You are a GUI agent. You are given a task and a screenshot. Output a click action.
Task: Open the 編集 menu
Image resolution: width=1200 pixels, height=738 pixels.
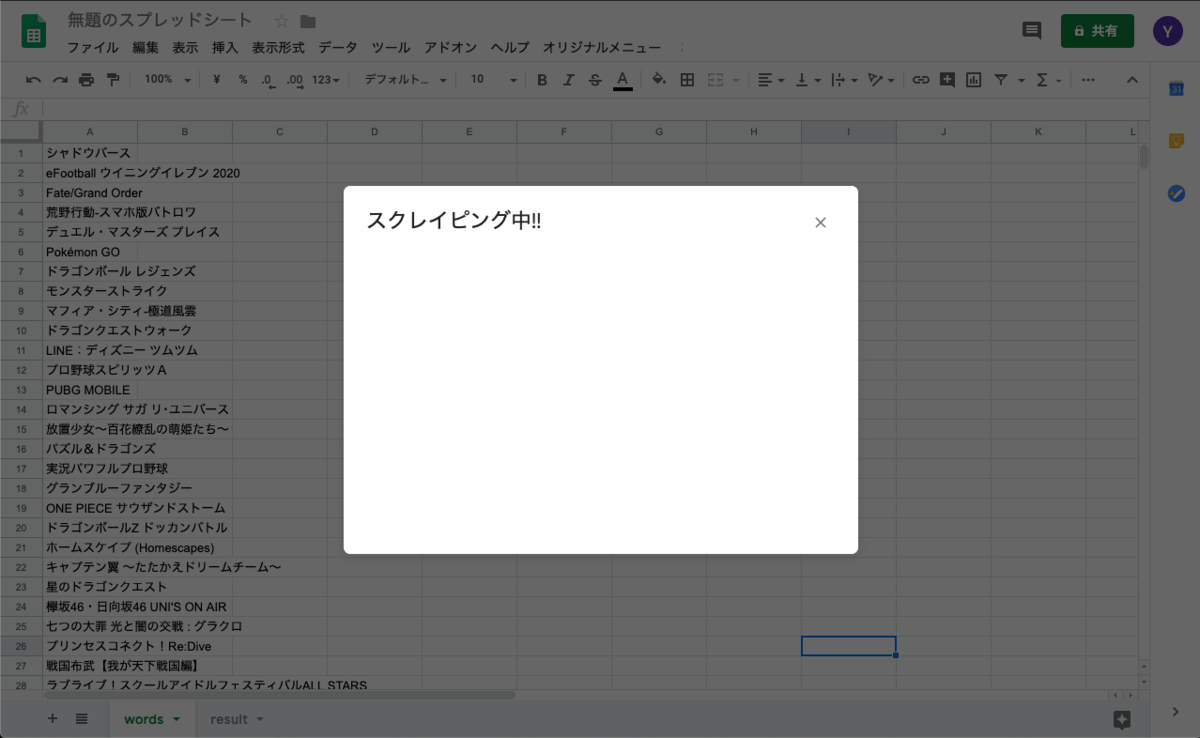coord(146,47)
